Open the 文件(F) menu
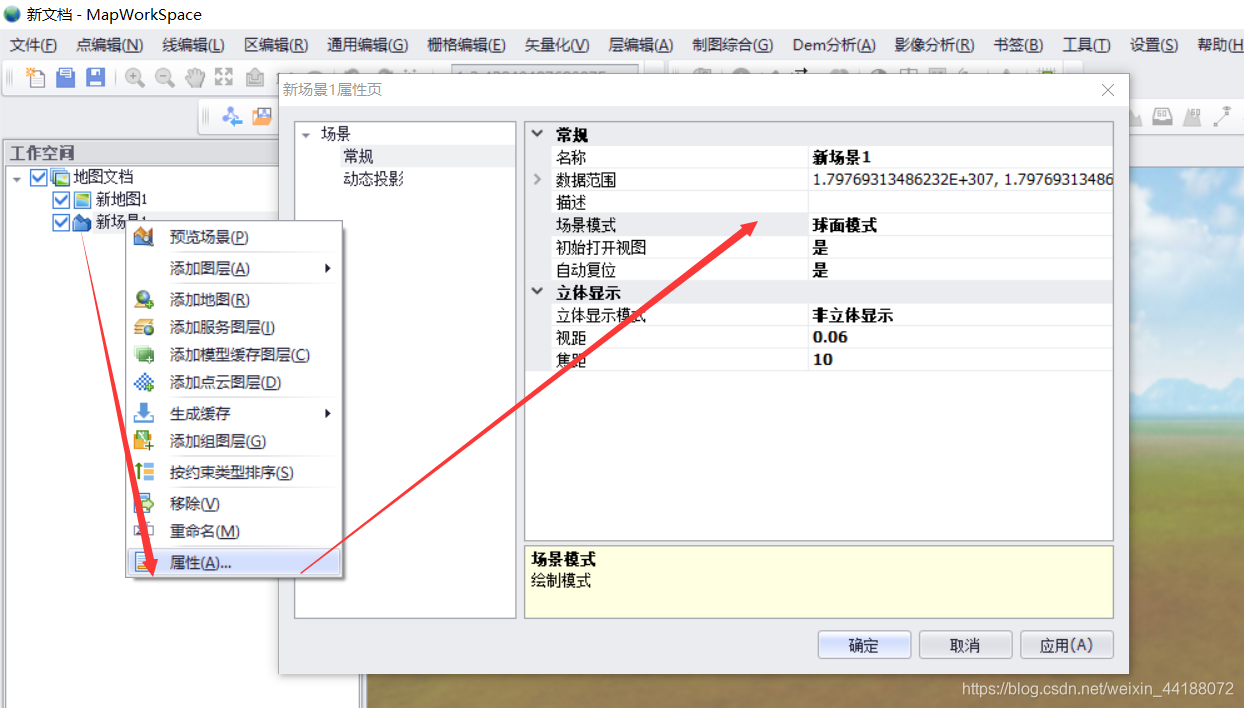Viewport: 1244px width, 708px height. pyautogui.click(x=33, y=45)
